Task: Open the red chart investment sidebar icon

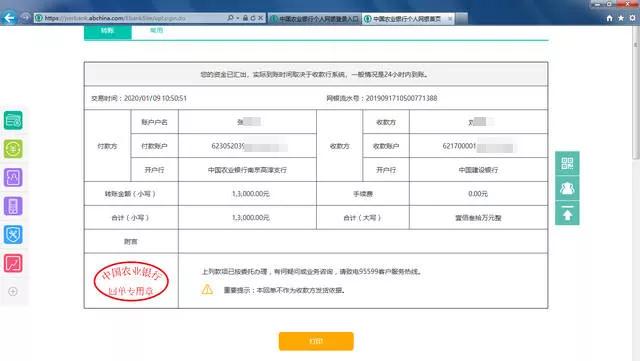Action: pos(13,263)
